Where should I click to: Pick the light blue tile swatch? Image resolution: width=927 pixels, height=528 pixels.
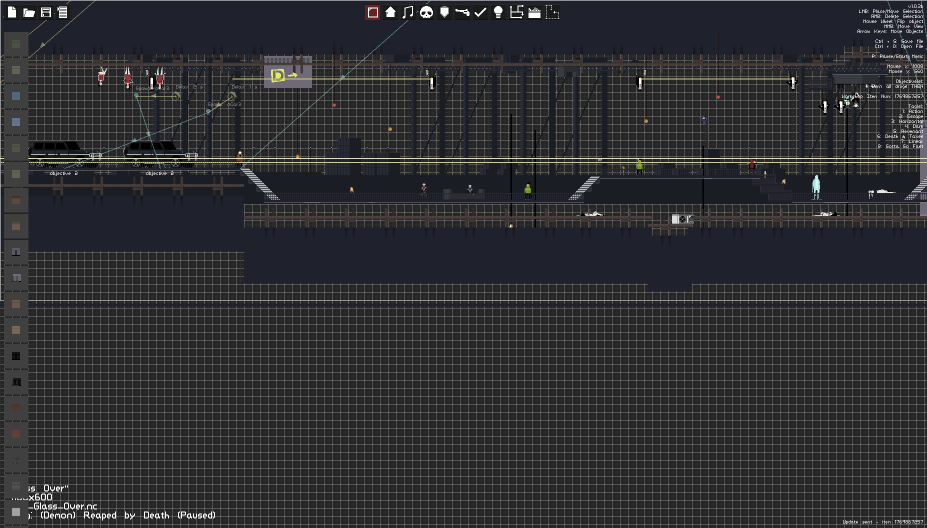click(x=16, y=122)
